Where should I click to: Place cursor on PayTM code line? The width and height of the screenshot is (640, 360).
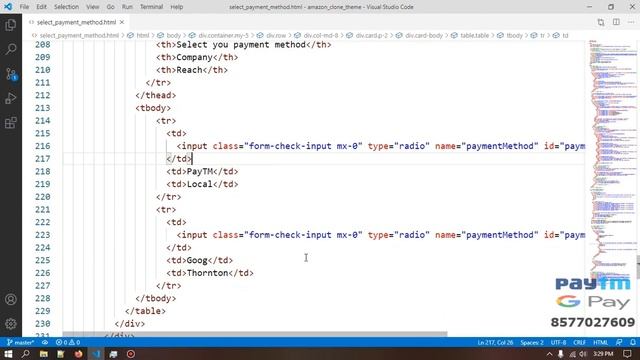(202, 171)
